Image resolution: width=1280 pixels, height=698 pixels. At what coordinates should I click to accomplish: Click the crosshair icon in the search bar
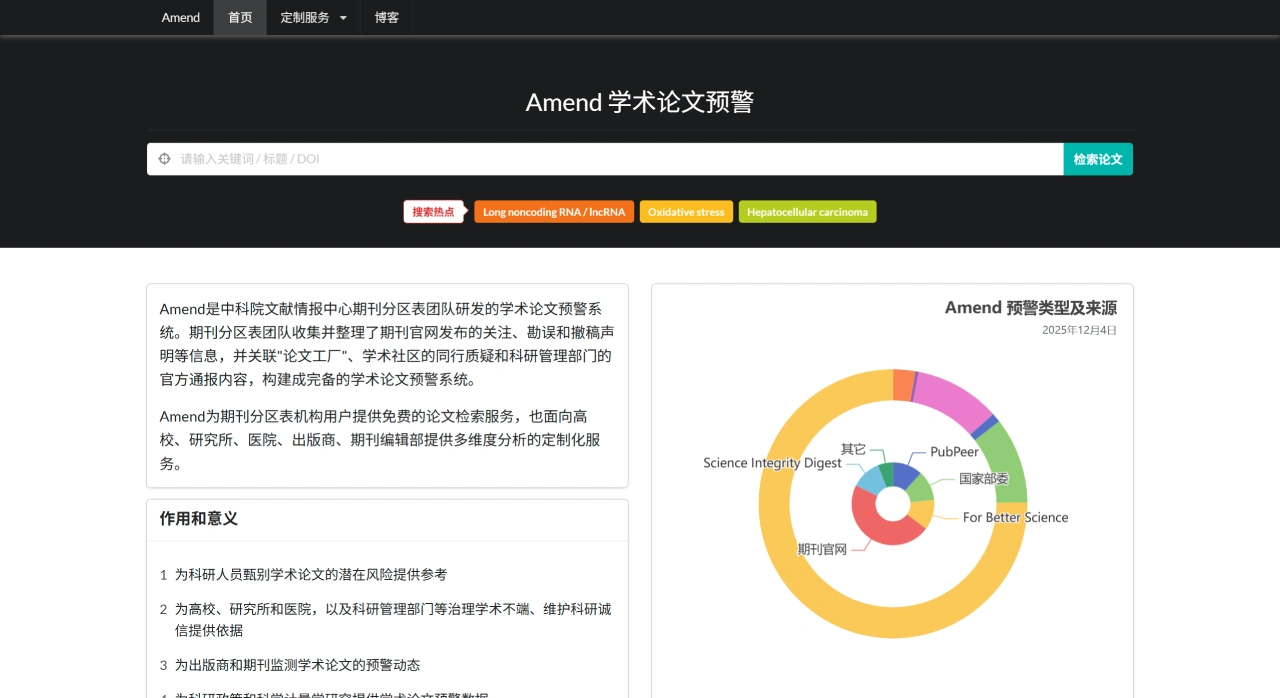click(x=163, y=158)
